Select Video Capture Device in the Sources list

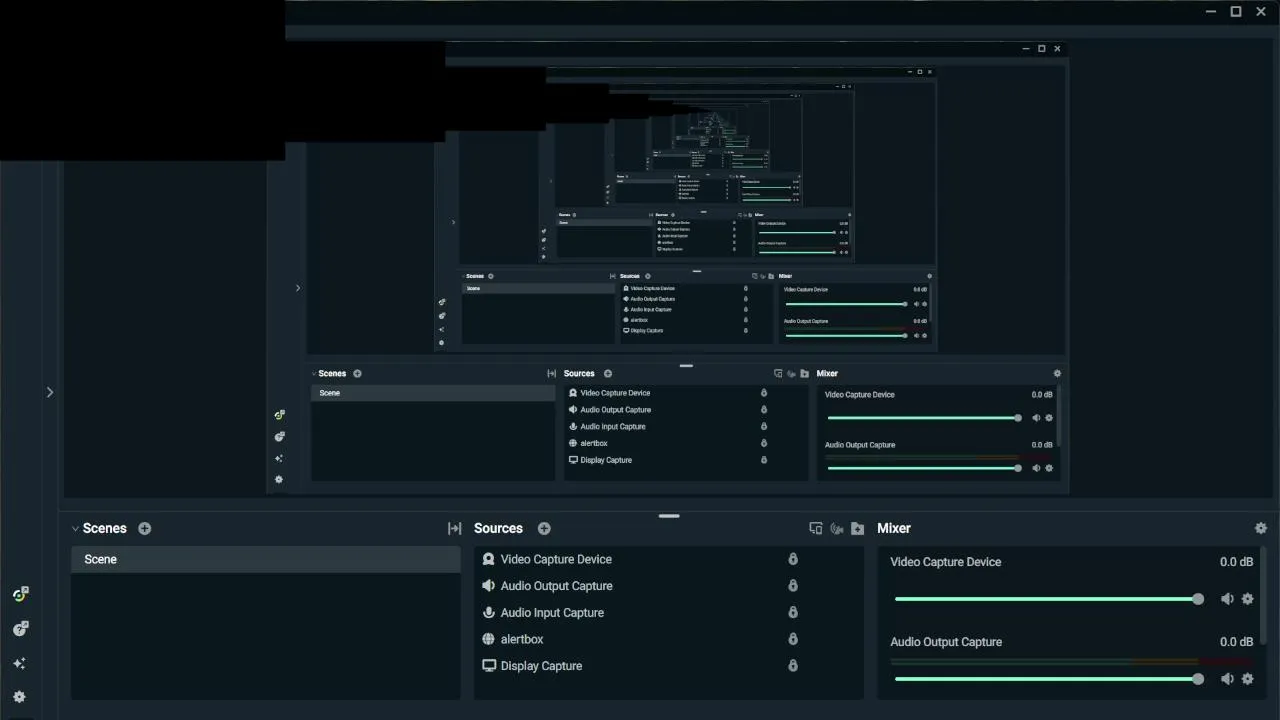668,559
